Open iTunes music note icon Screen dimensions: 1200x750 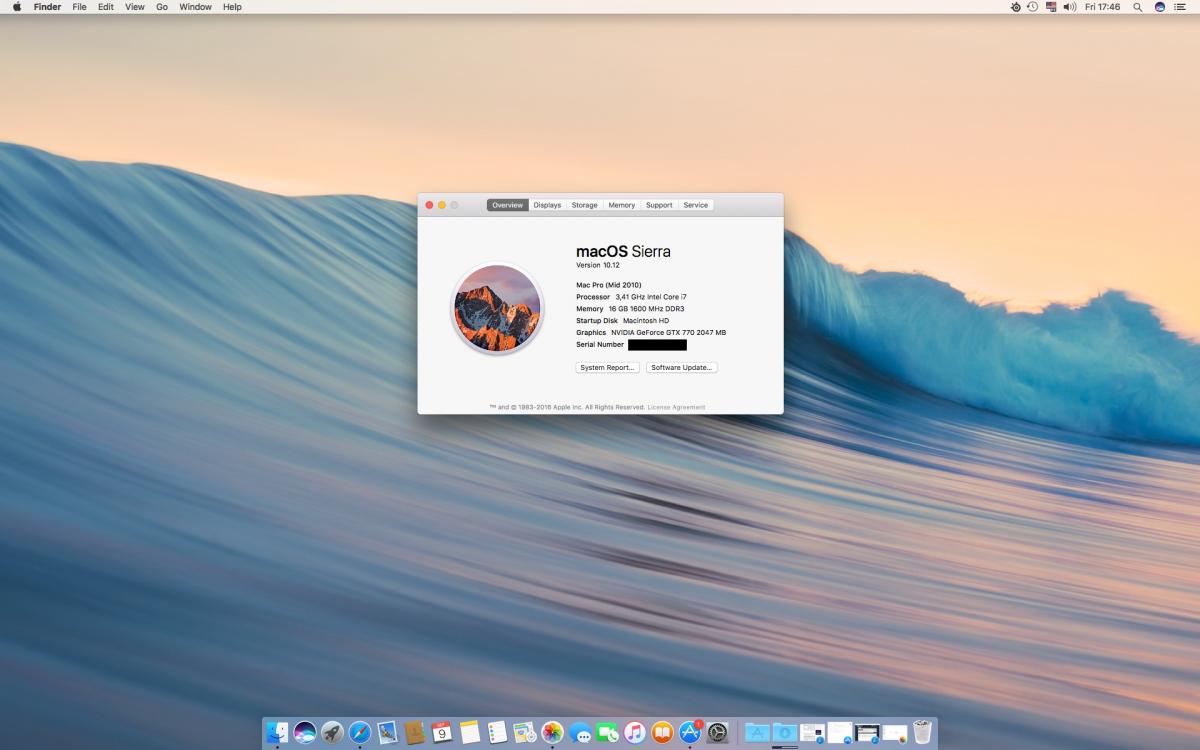[x=635, y=733]
